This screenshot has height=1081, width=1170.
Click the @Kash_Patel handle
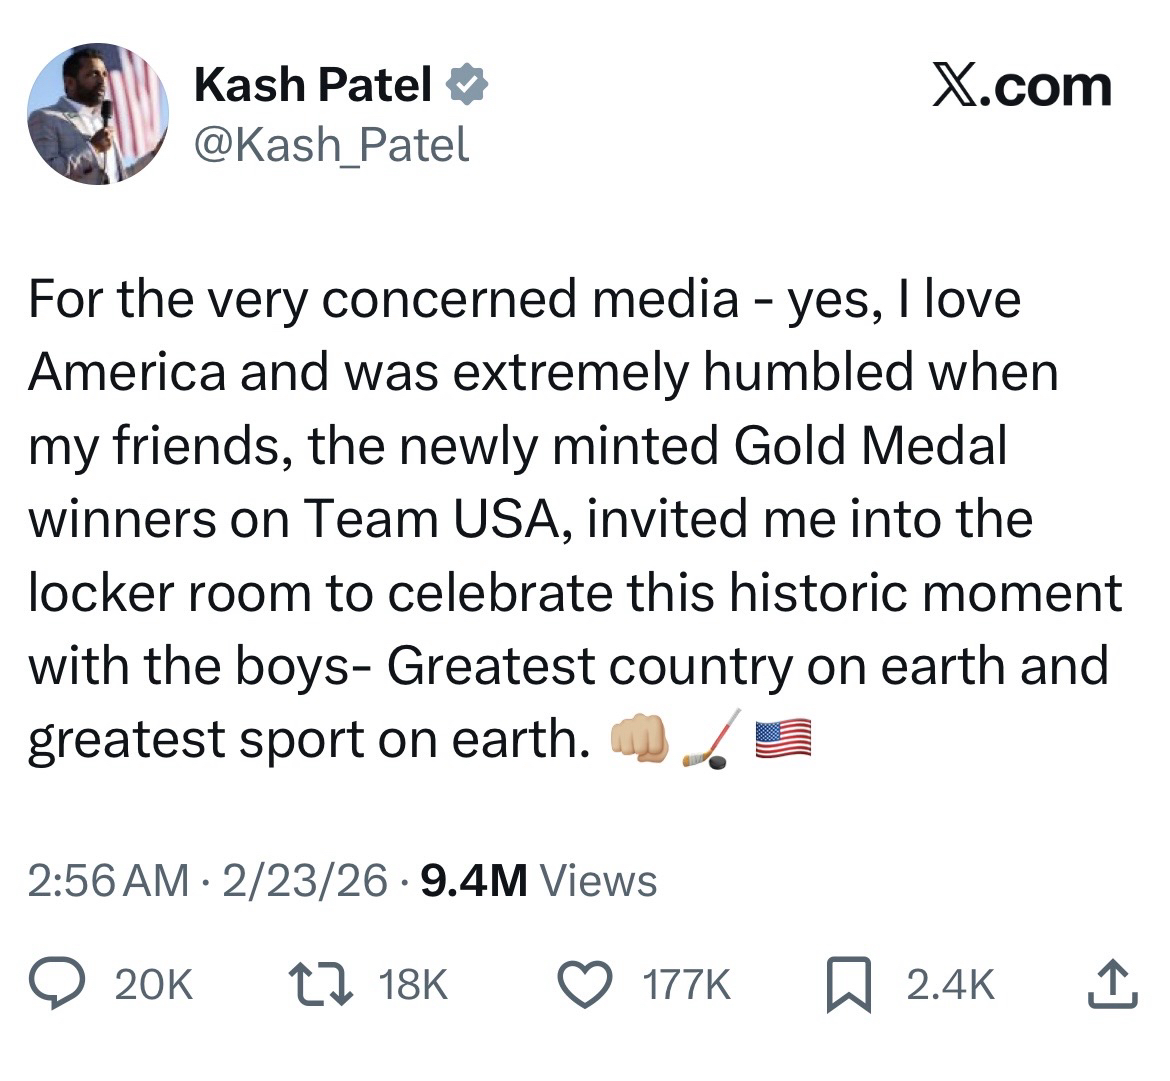click(x=331, y=146)
